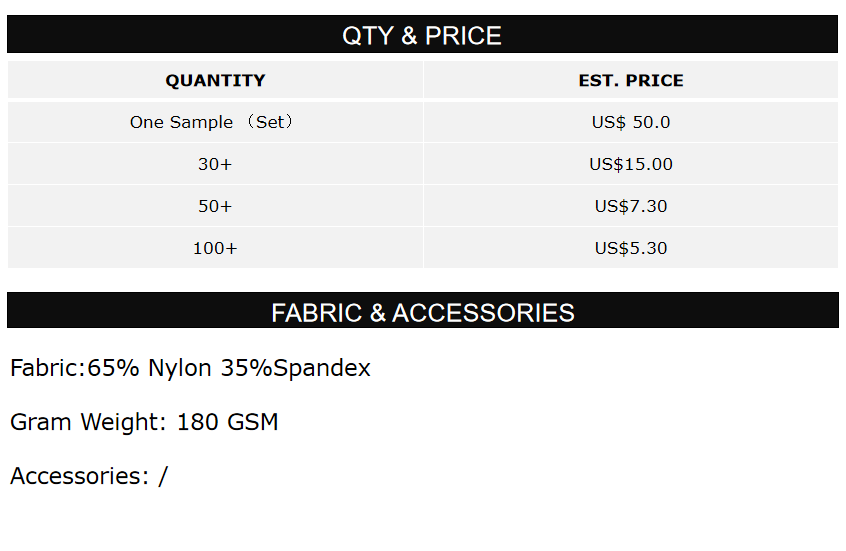Click the QTY & PRICE section header
Viewport: 846px width, 551px height.
(422, 36)
